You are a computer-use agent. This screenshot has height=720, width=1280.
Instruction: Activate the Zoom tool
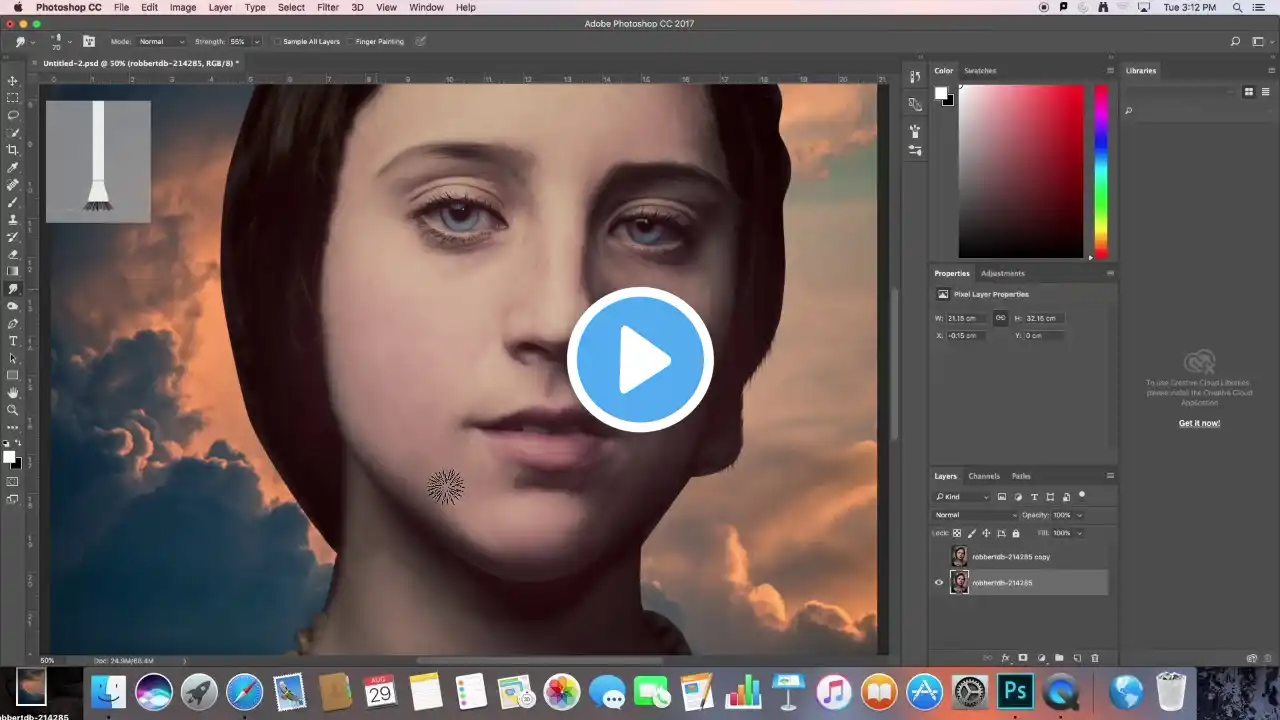(13, 410)
